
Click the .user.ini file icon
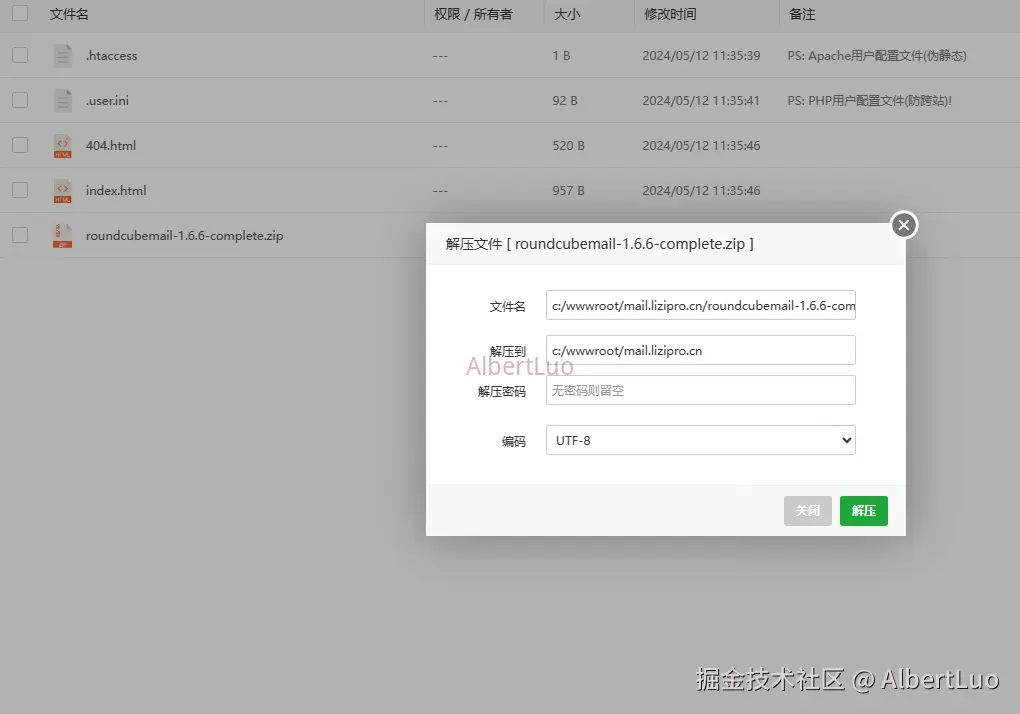click(62, 101)
